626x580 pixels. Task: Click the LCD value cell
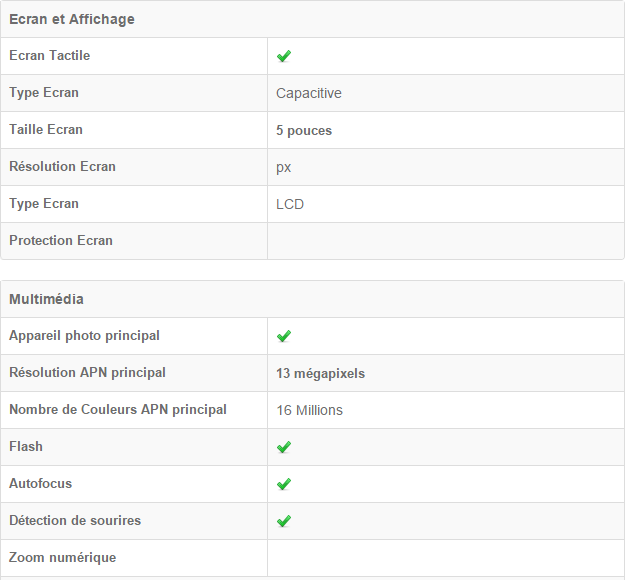(290, 204)
